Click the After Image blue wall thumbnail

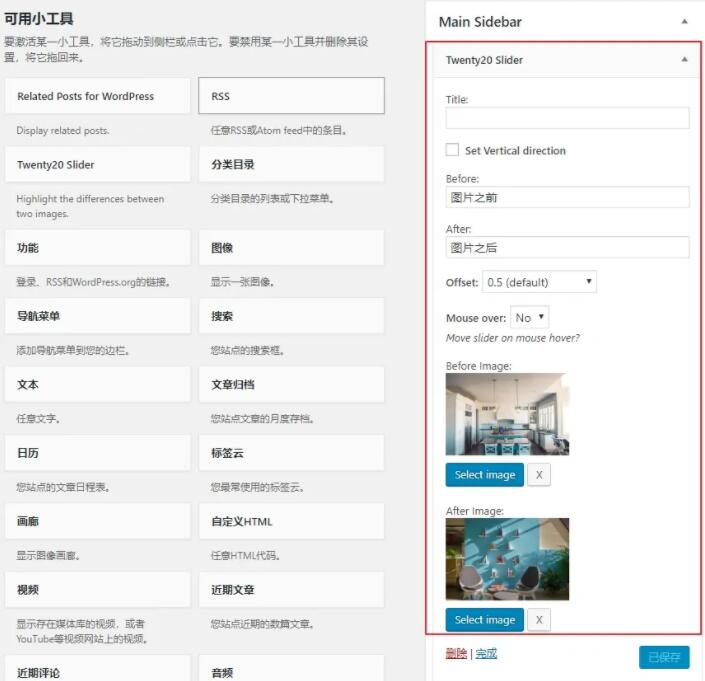(x=507, y=559)
